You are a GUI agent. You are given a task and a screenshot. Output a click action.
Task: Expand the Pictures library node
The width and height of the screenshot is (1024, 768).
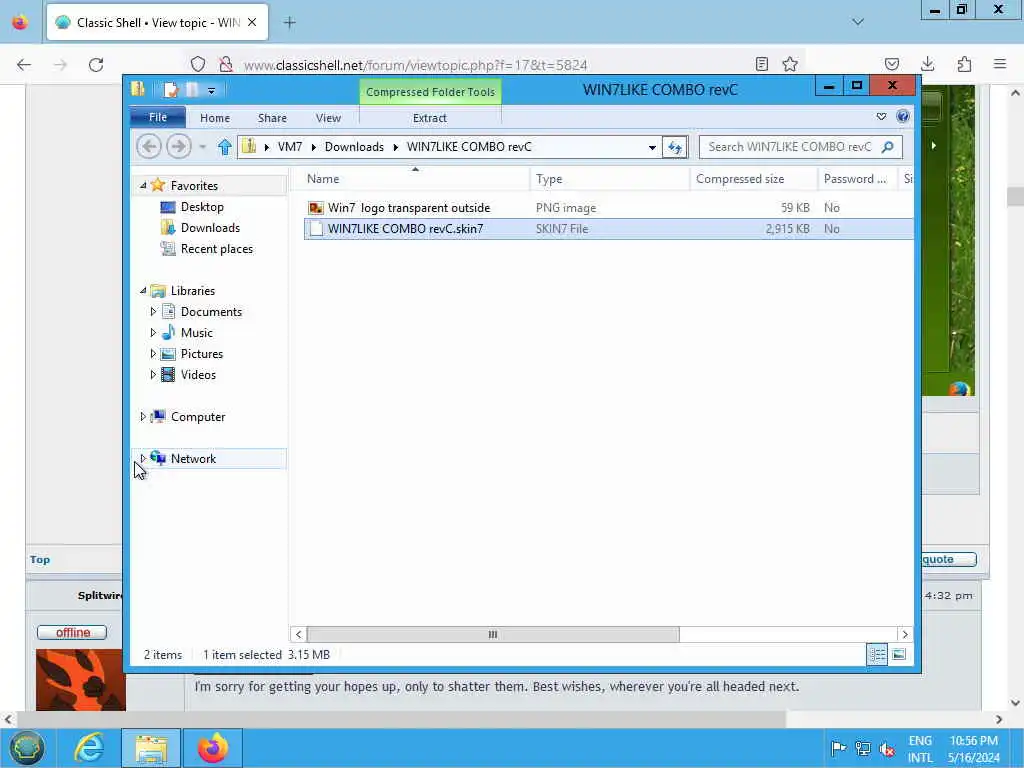click(153, 353)
